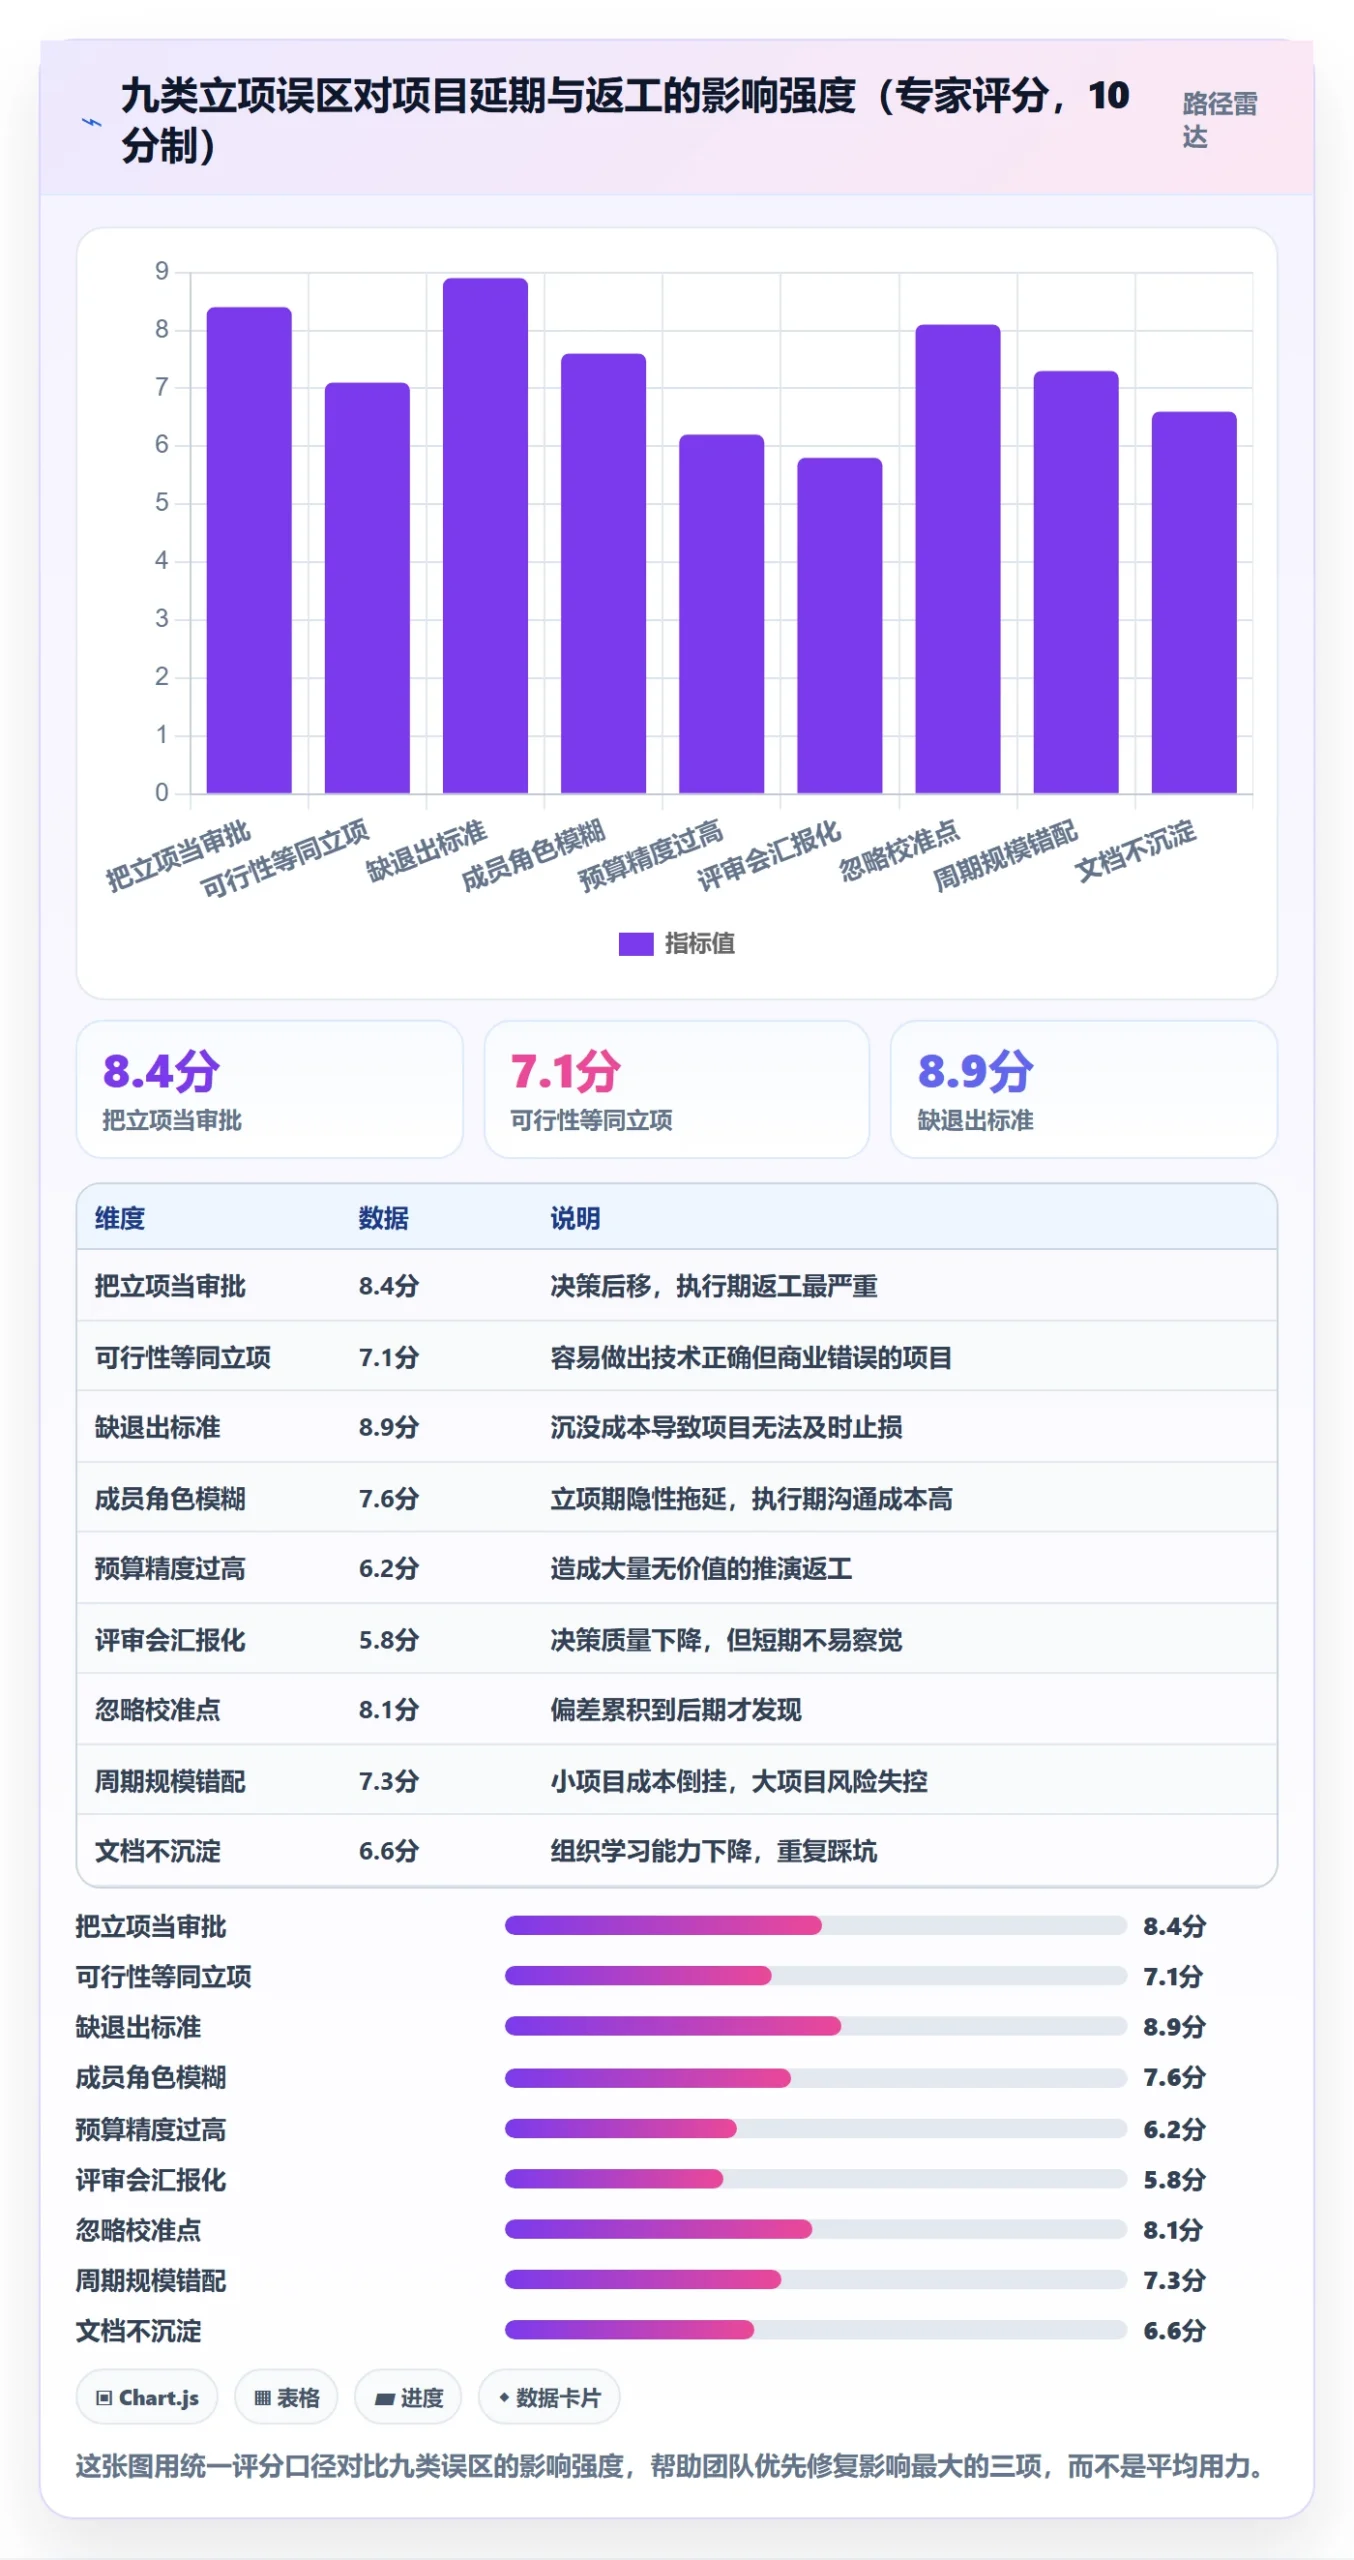
Task: Select table text 容易做出技术正确但商业错误的项目
Action: pyautogui.click(x=750, y=1357)
